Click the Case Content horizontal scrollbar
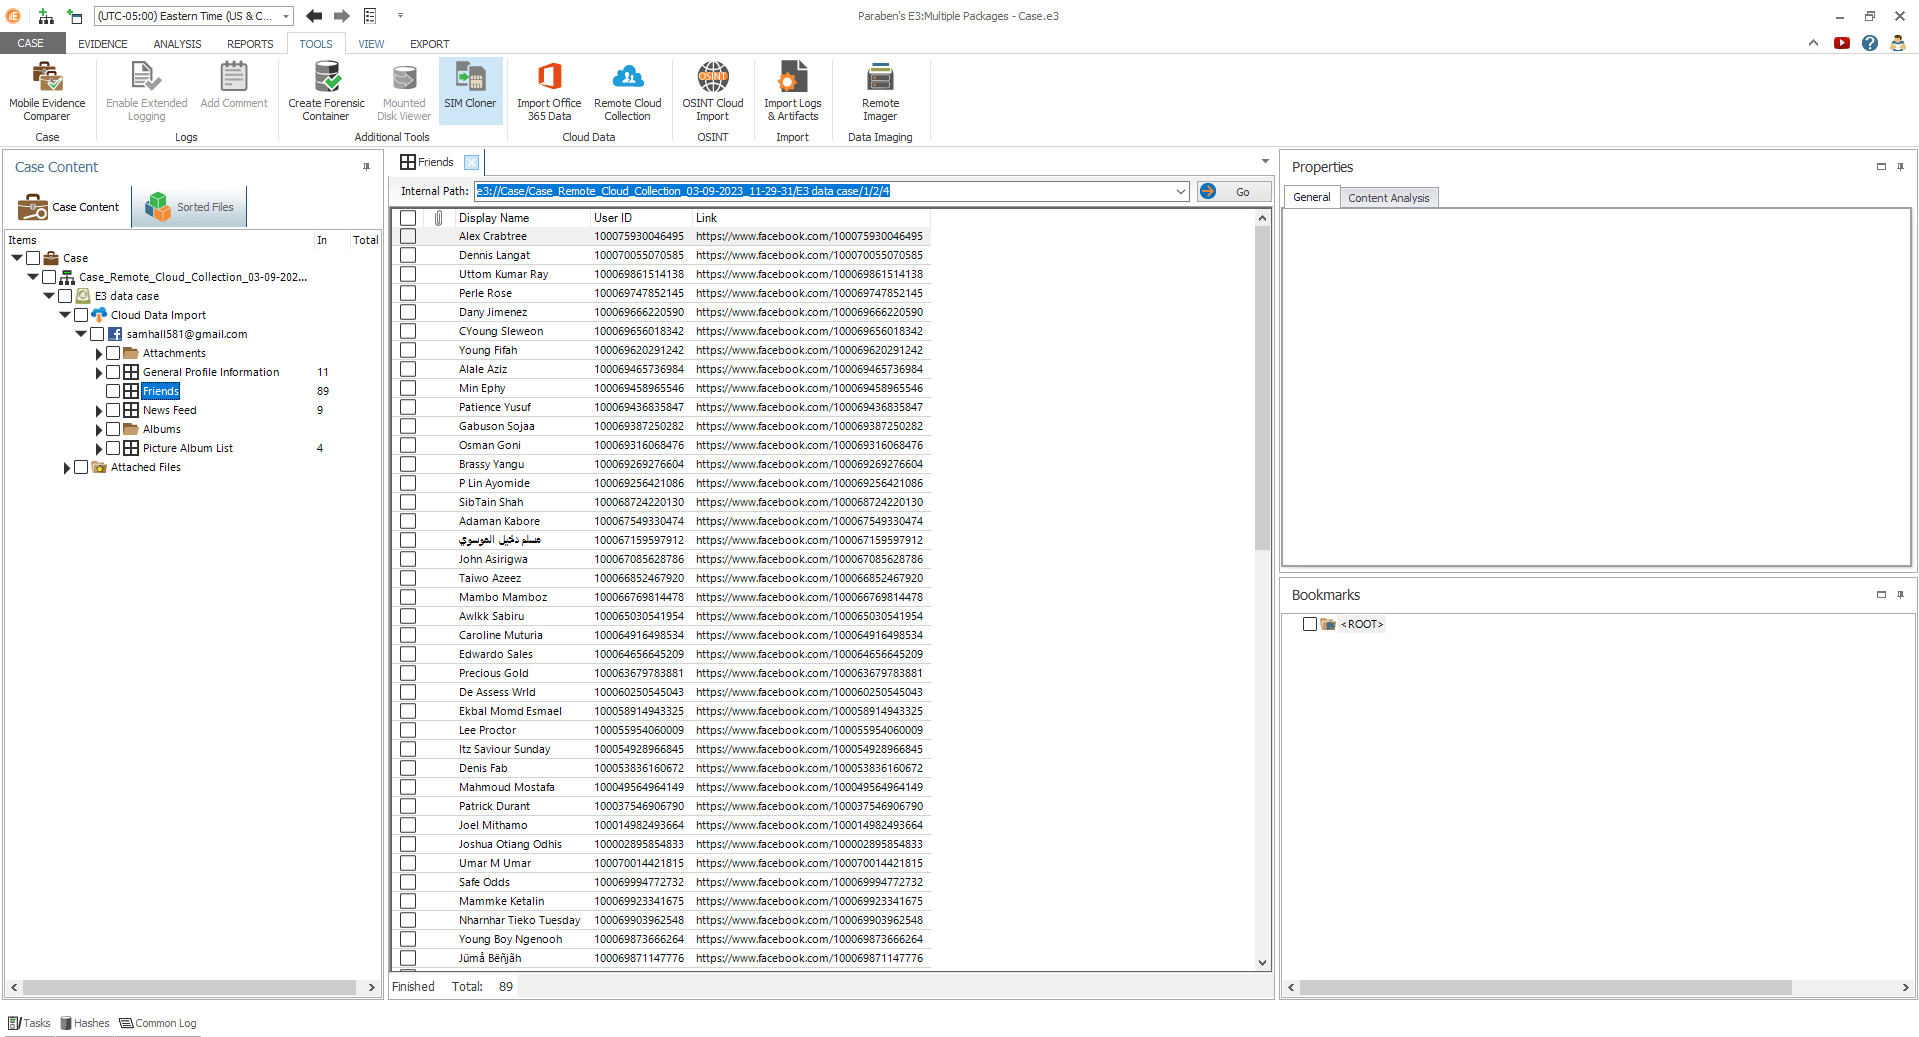 tap(190, 987)
